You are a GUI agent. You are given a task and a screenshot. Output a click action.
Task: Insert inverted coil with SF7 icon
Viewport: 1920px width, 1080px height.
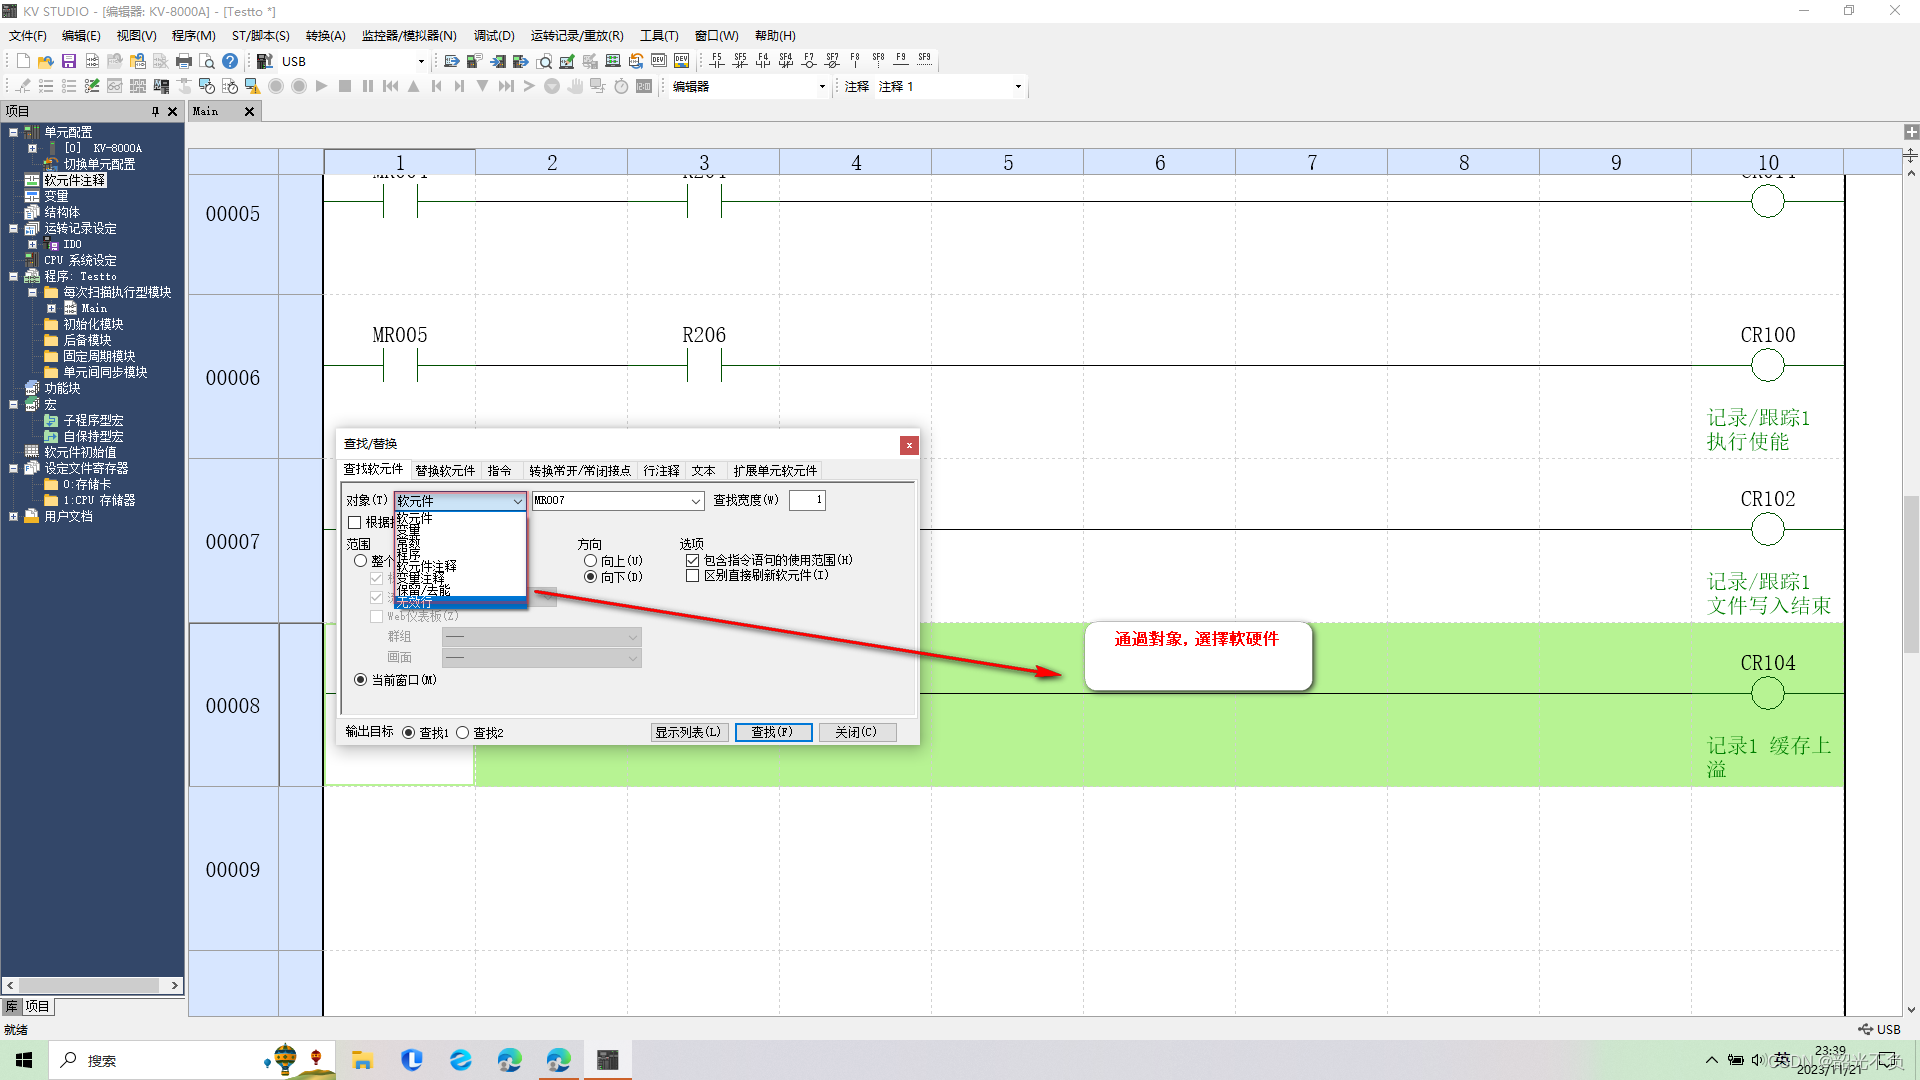tap(832, 61)
